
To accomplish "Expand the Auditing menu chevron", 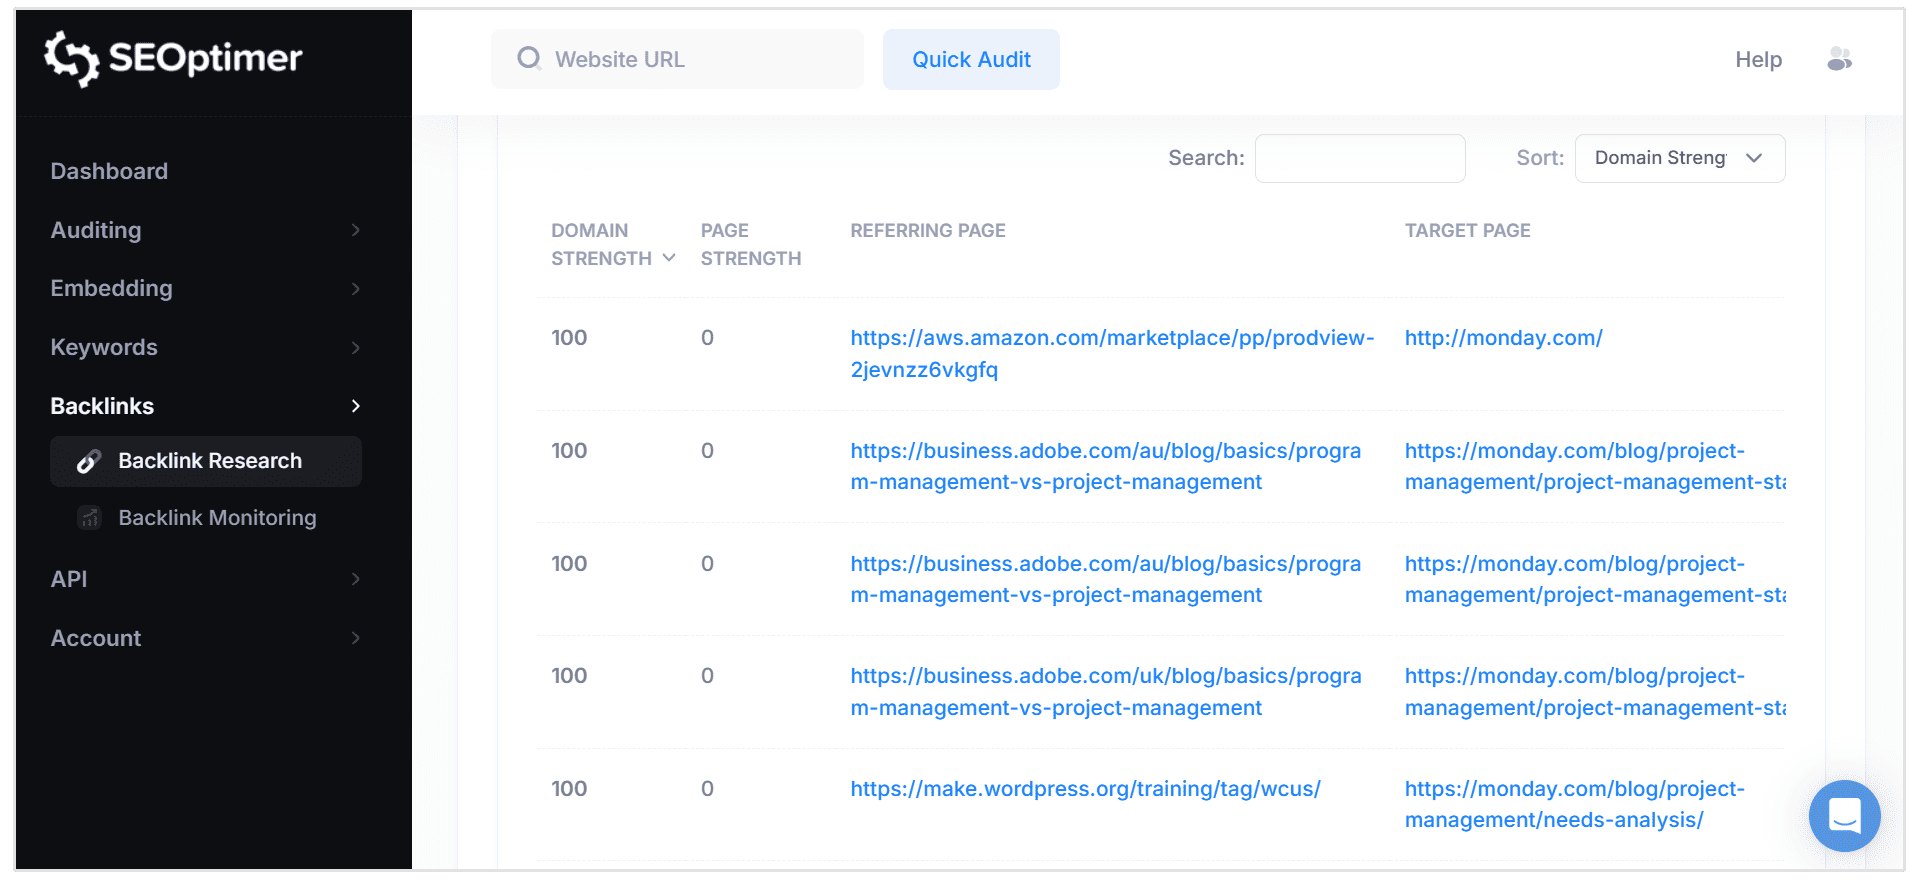I will (x=355, y=230).
